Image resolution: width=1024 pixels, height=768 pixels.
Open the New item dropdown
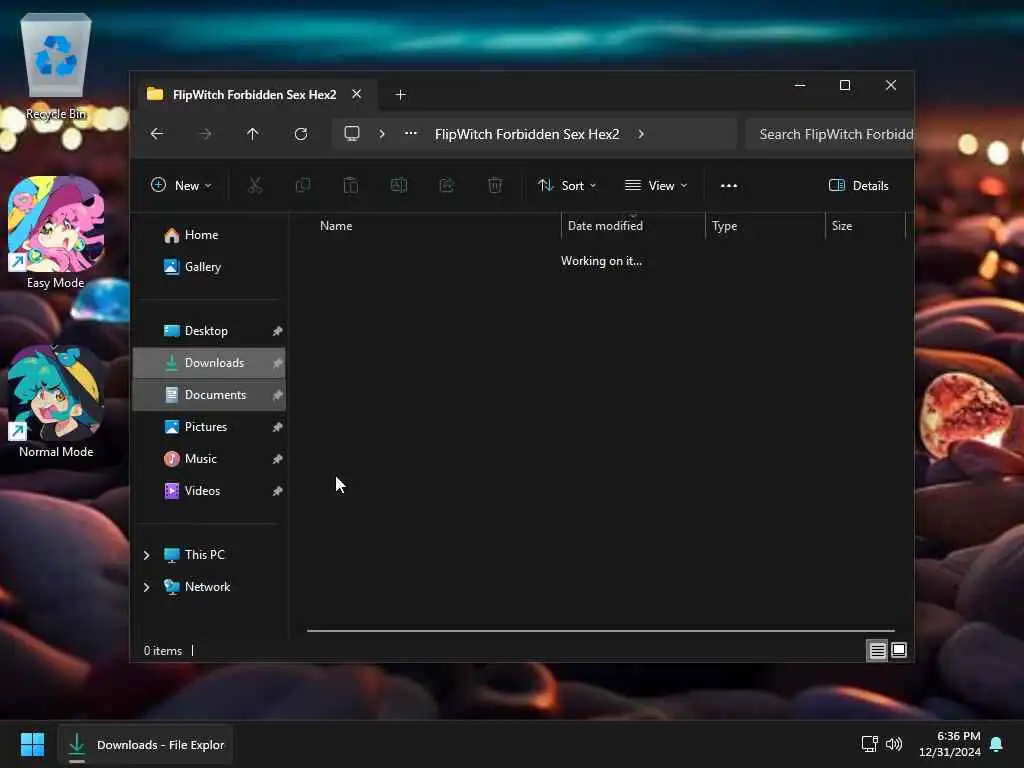tap(182, 185)
